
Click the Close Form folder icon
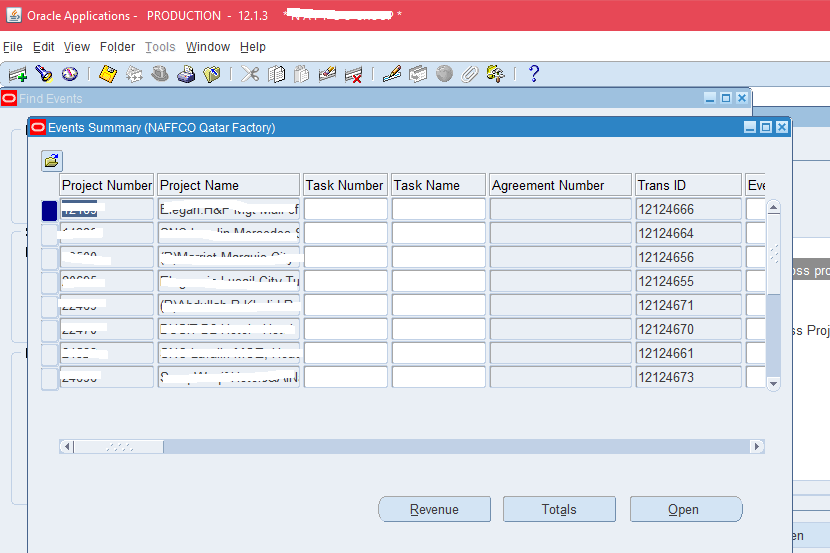click(212, 74)
